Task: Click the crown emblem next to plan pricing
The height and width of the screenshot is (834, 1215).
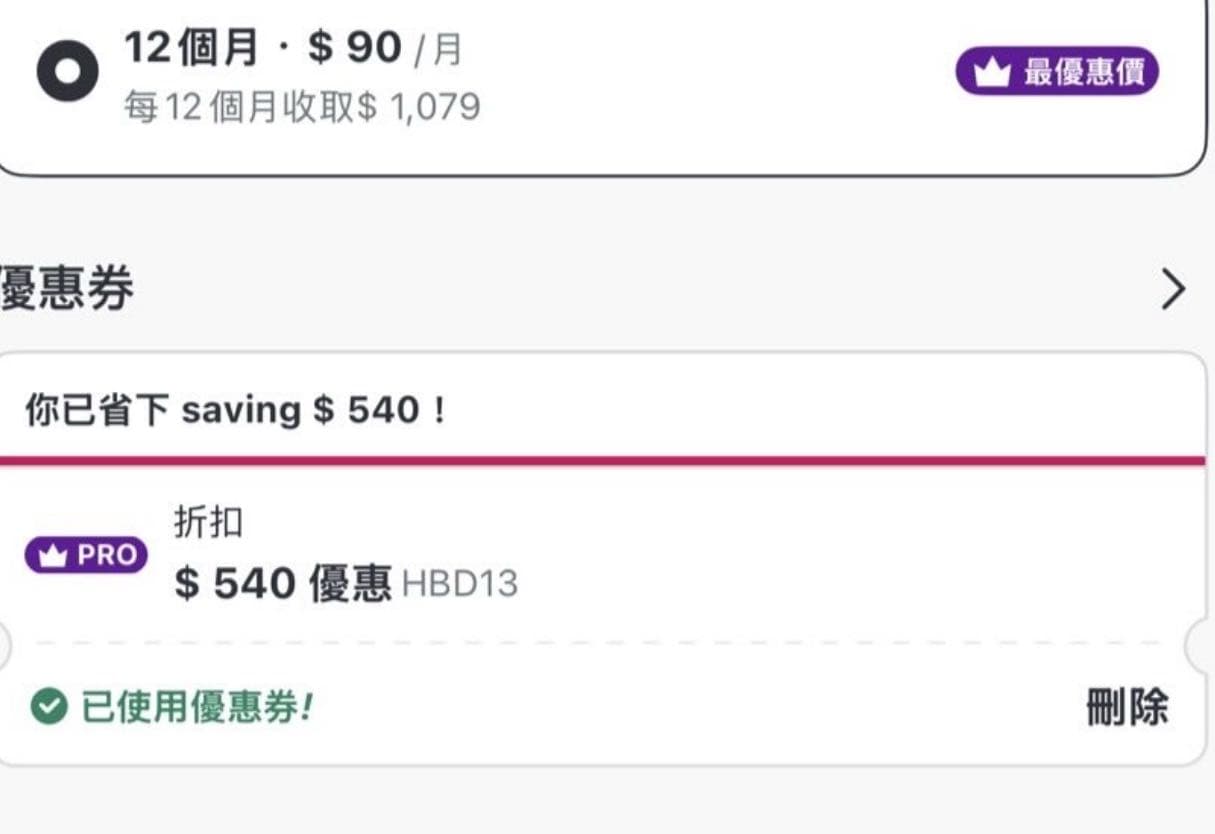Action: (x=990, y=70)
